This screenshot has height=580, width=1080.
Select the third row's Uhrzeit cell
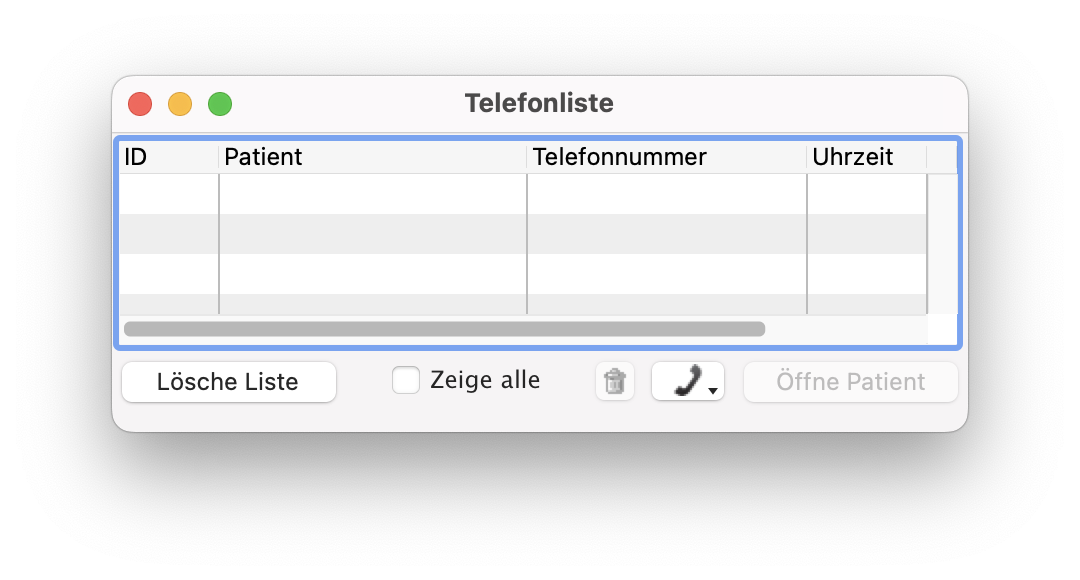pyautogui.click(x=866, y=274)
